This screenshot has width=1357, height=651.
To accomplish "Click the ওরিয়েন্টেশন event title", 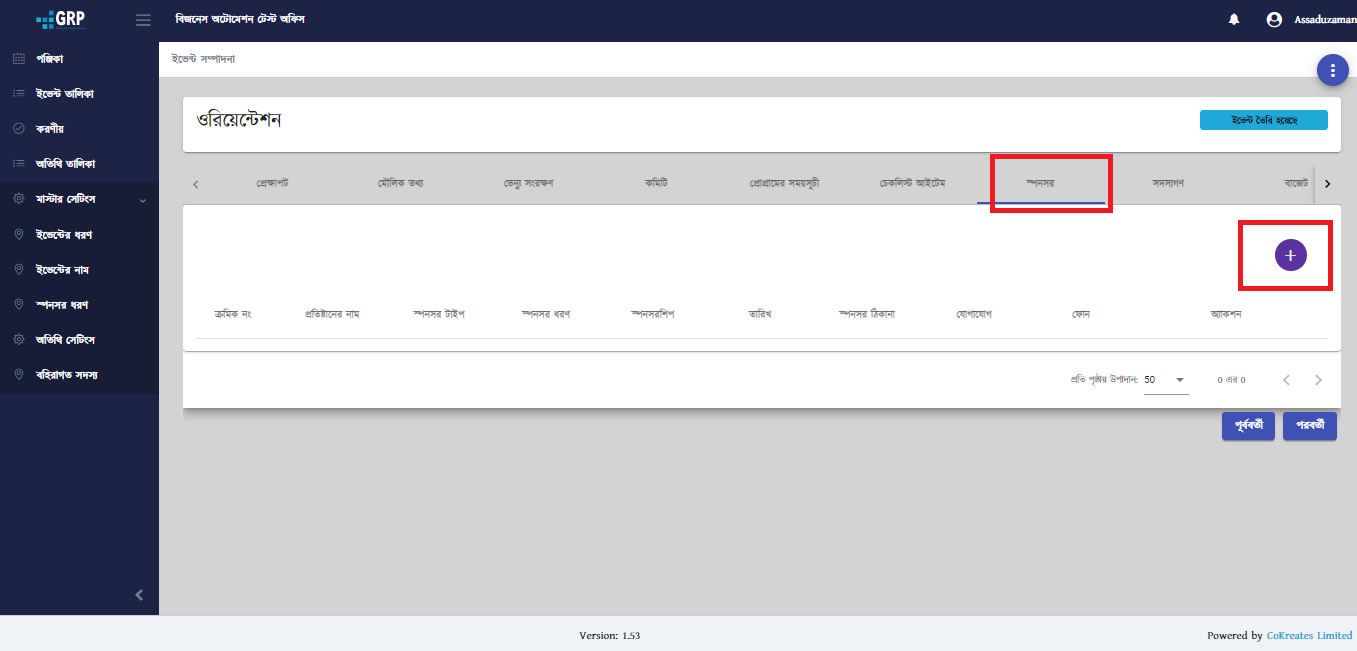I will (x=239, y=120).
